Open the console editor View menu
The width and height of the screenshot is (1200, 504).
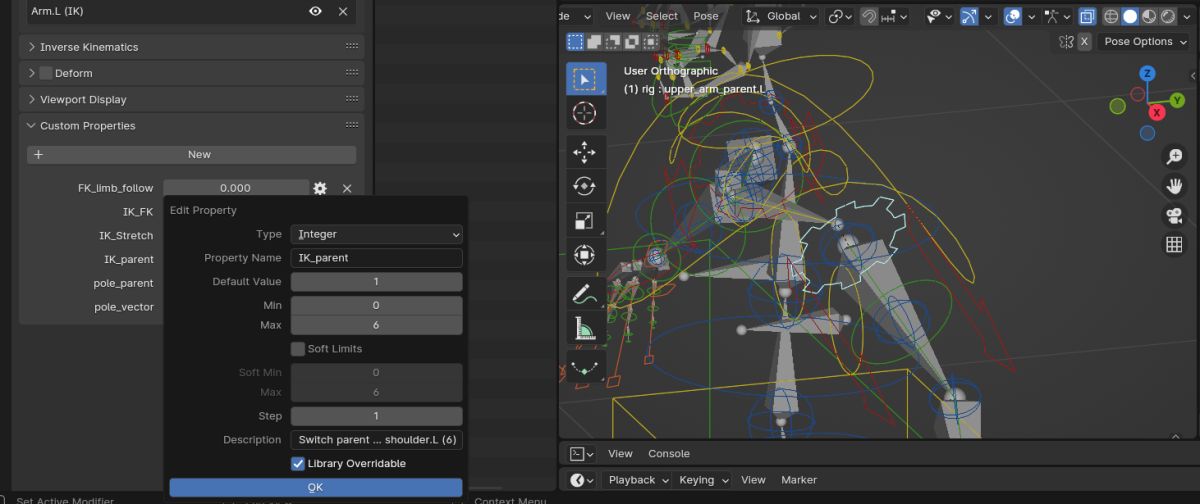[620, 454]
